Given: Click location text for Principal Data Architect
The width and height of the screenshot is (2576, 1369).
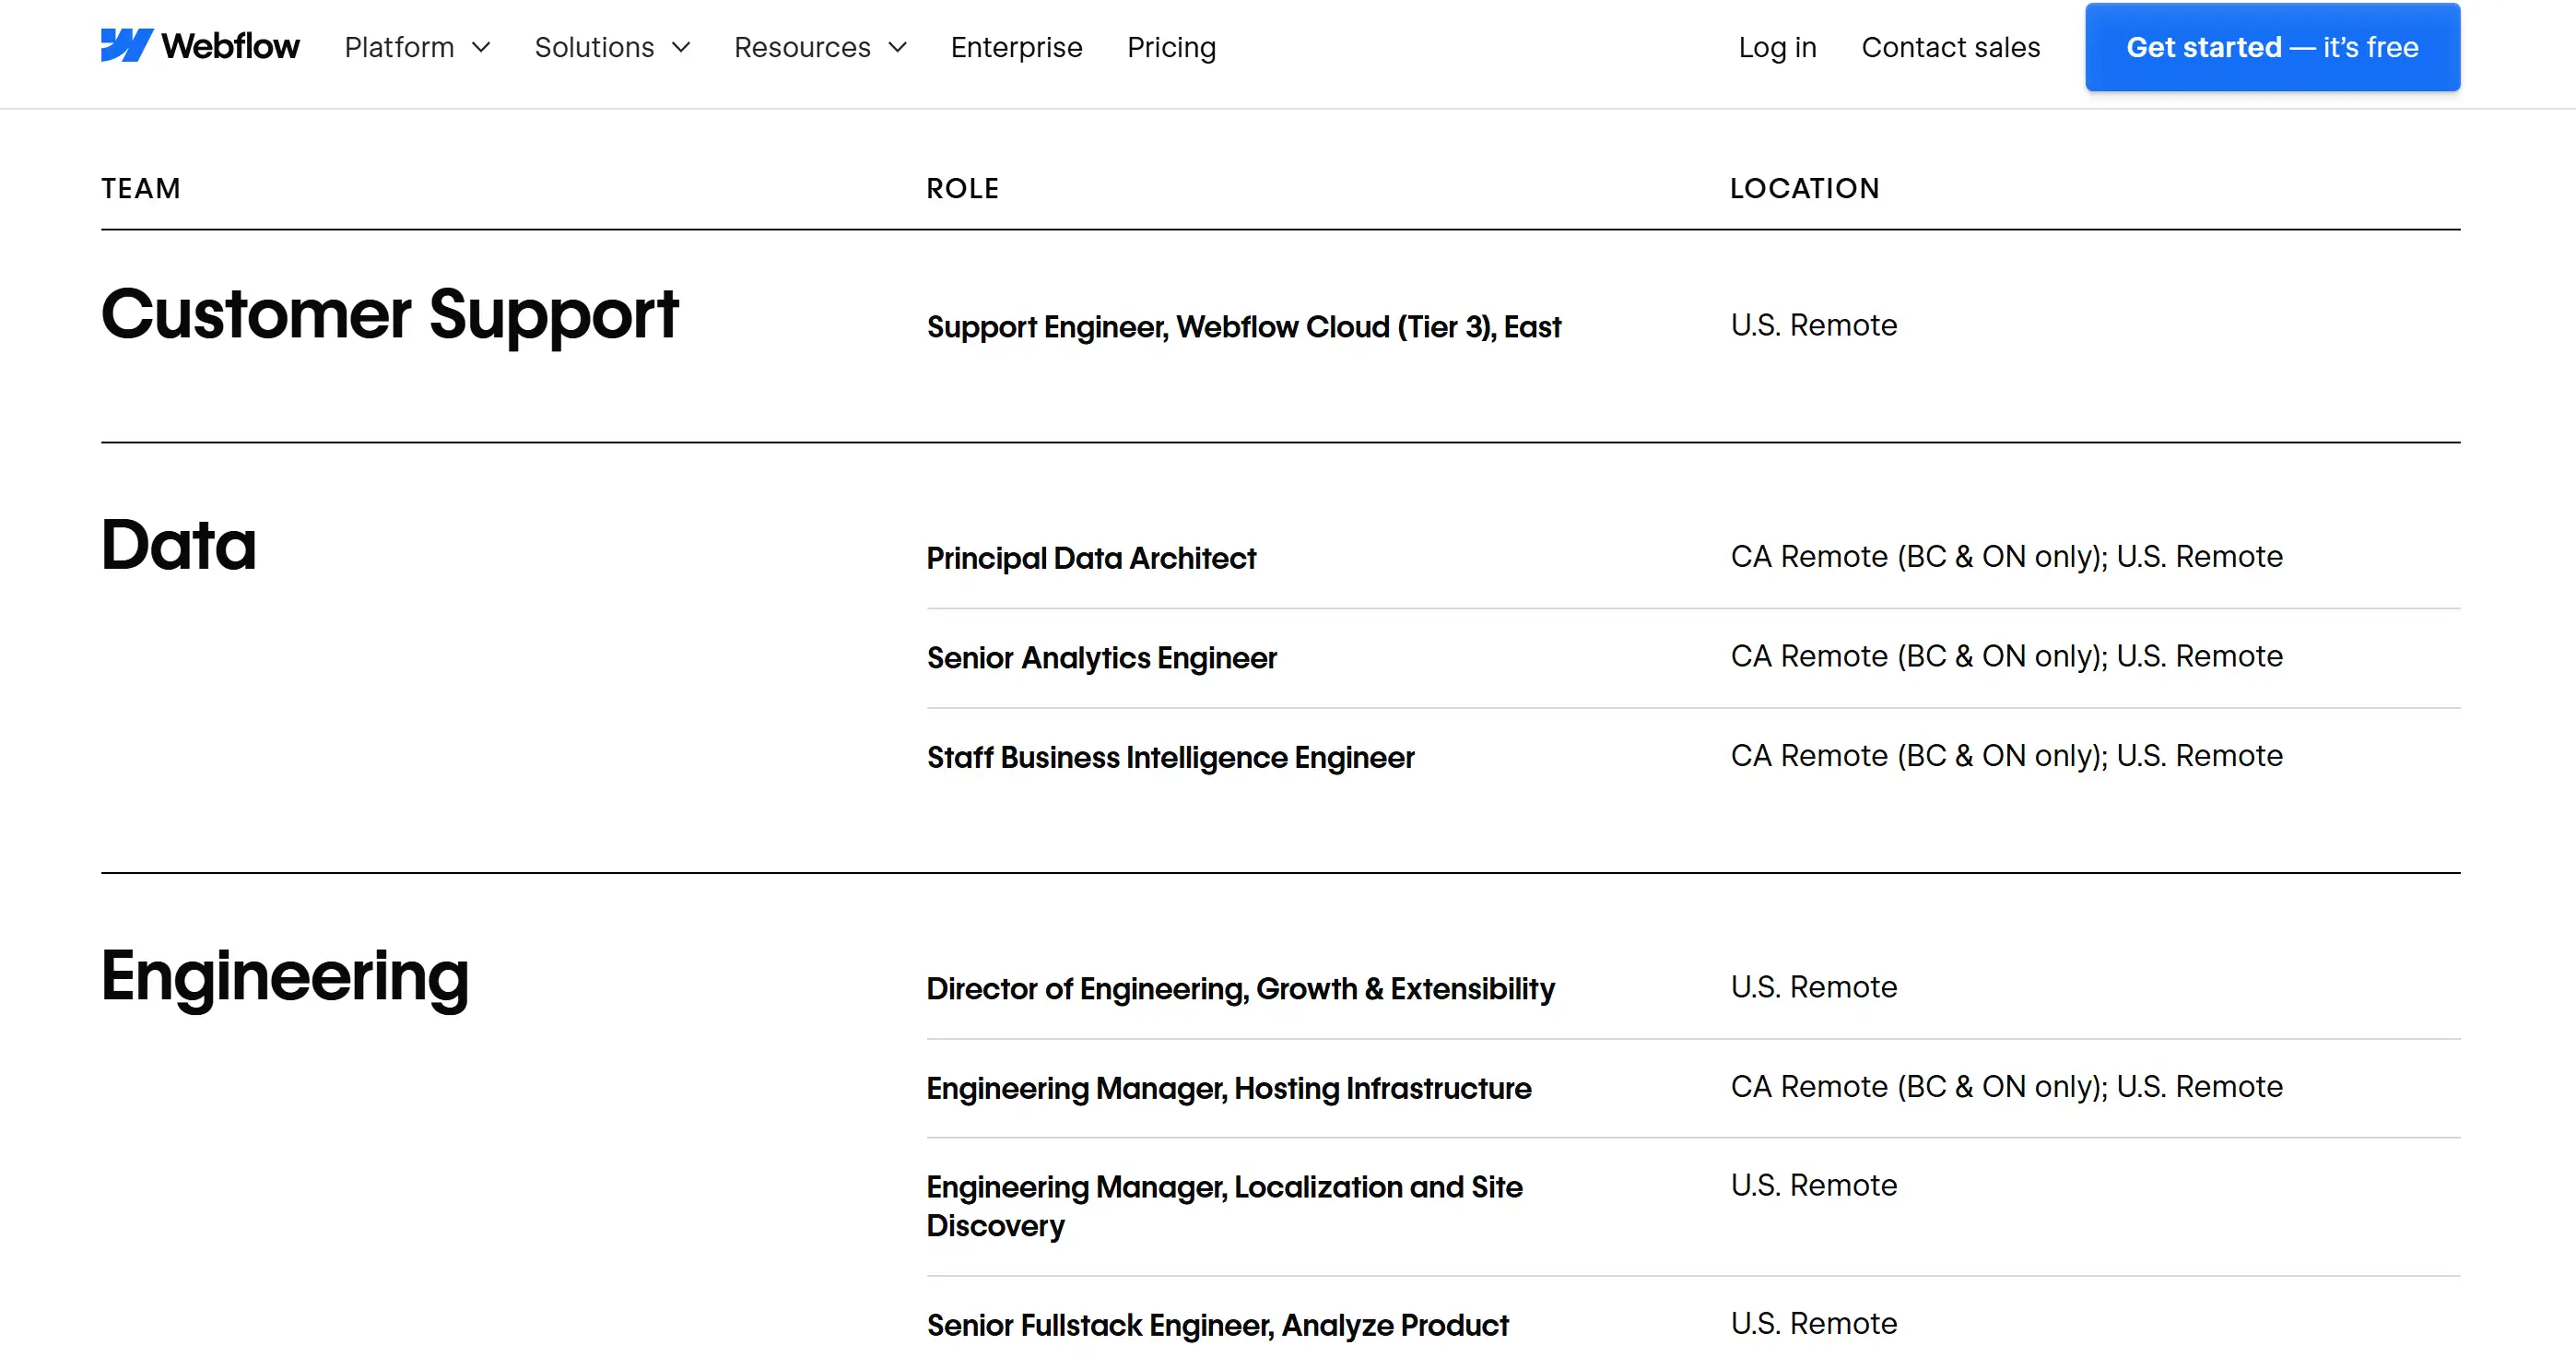Looking at the screenshot, I should [2006, 556].
